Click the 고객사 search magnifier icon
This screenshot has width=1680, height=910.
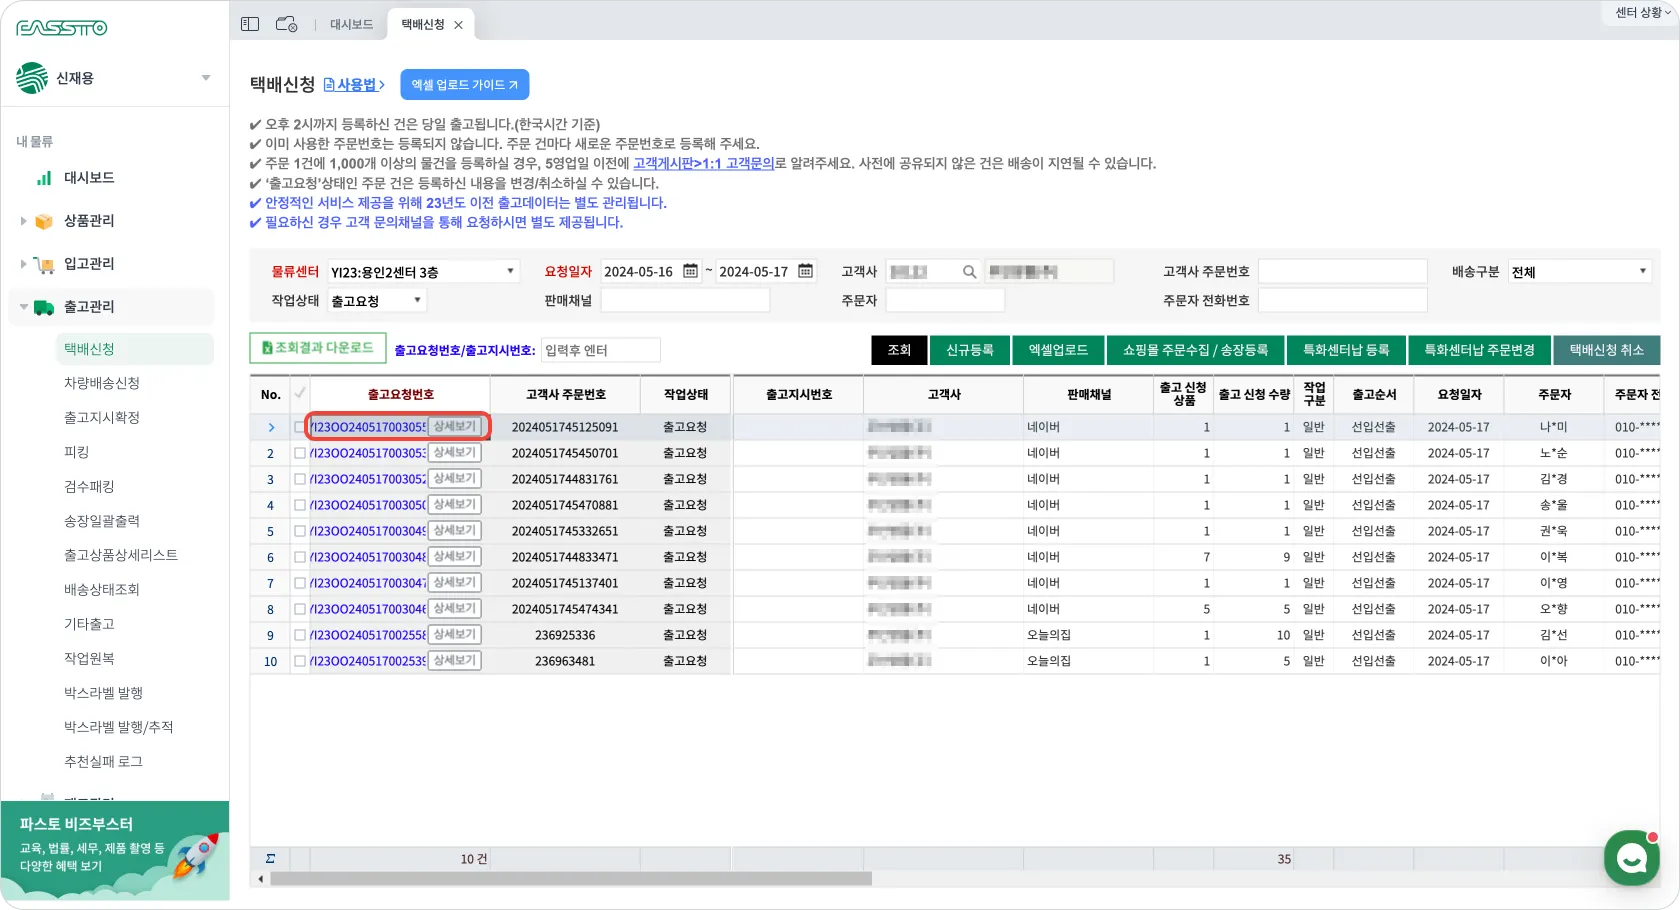pos(969,272)
